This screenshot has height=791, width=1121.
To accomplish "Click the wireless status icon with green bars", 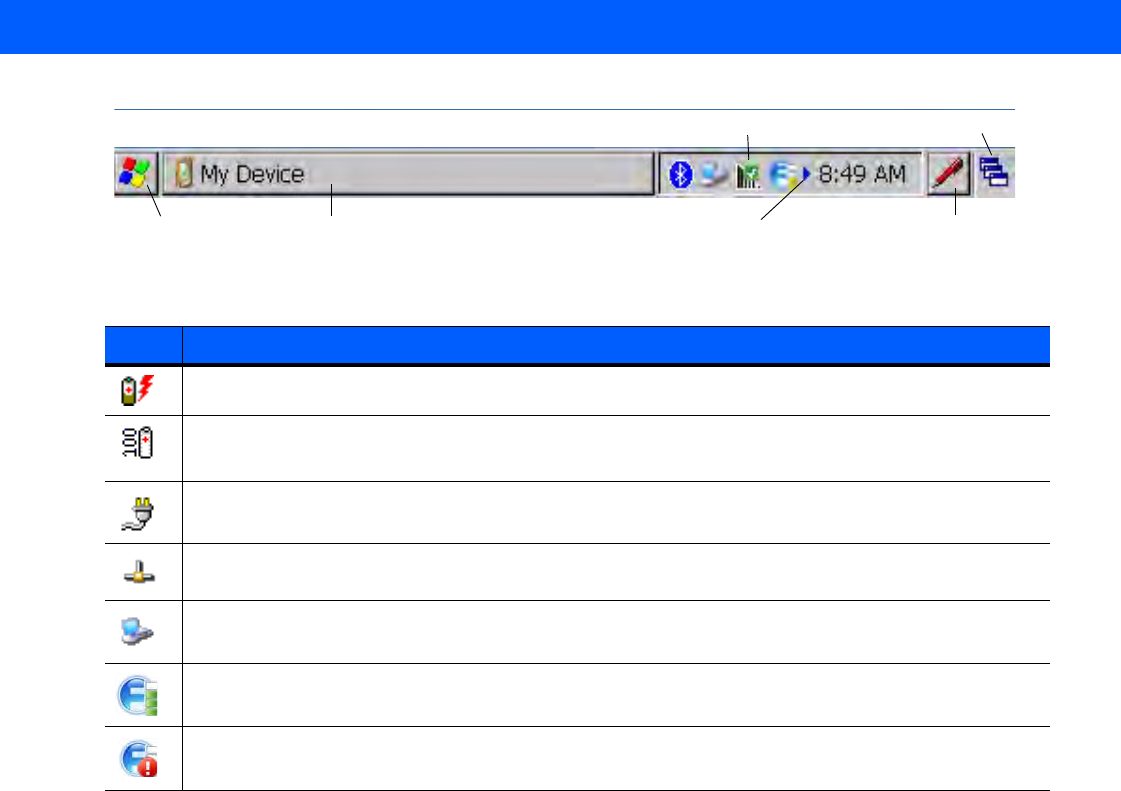I will pos(138,695).
